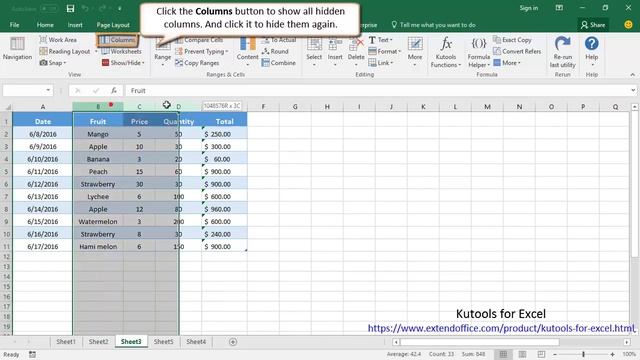
Task: Open Ribbon Display Options icon
Action: click(559, 8)
